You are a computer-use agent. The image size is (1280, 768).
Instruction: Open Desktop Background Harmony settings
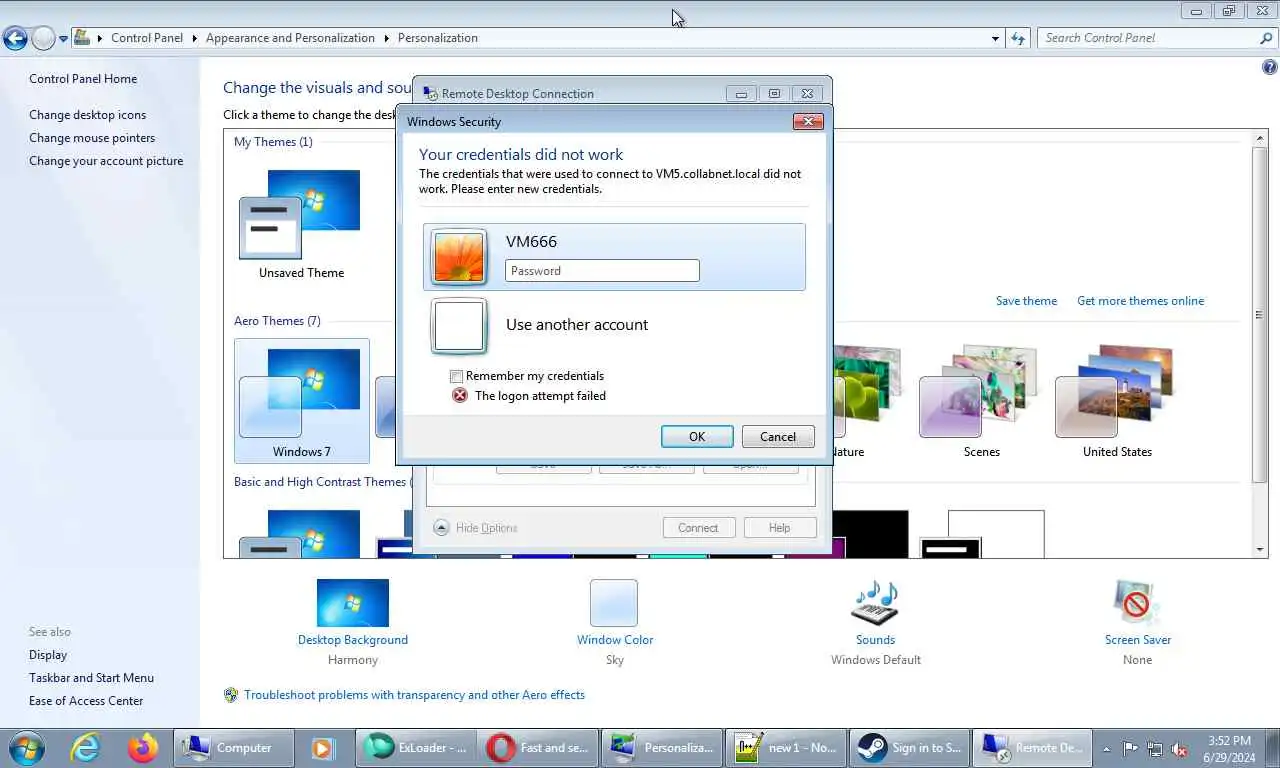[x=353, y=621]
